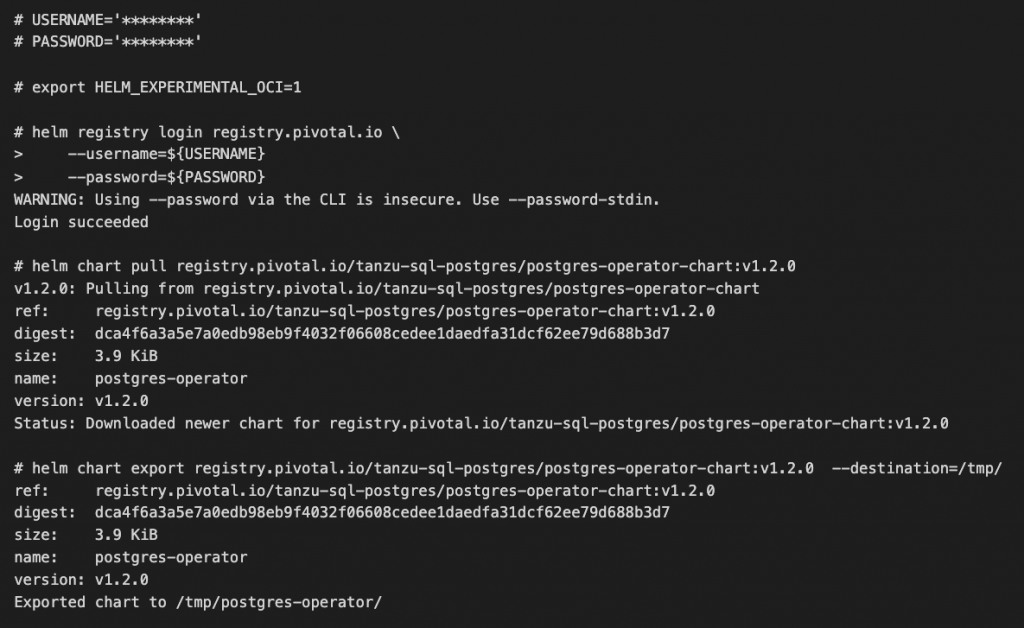Click the last 'name: postgres-operator' line
This screenshot has width=1024, height=628.
pos(130,557)
